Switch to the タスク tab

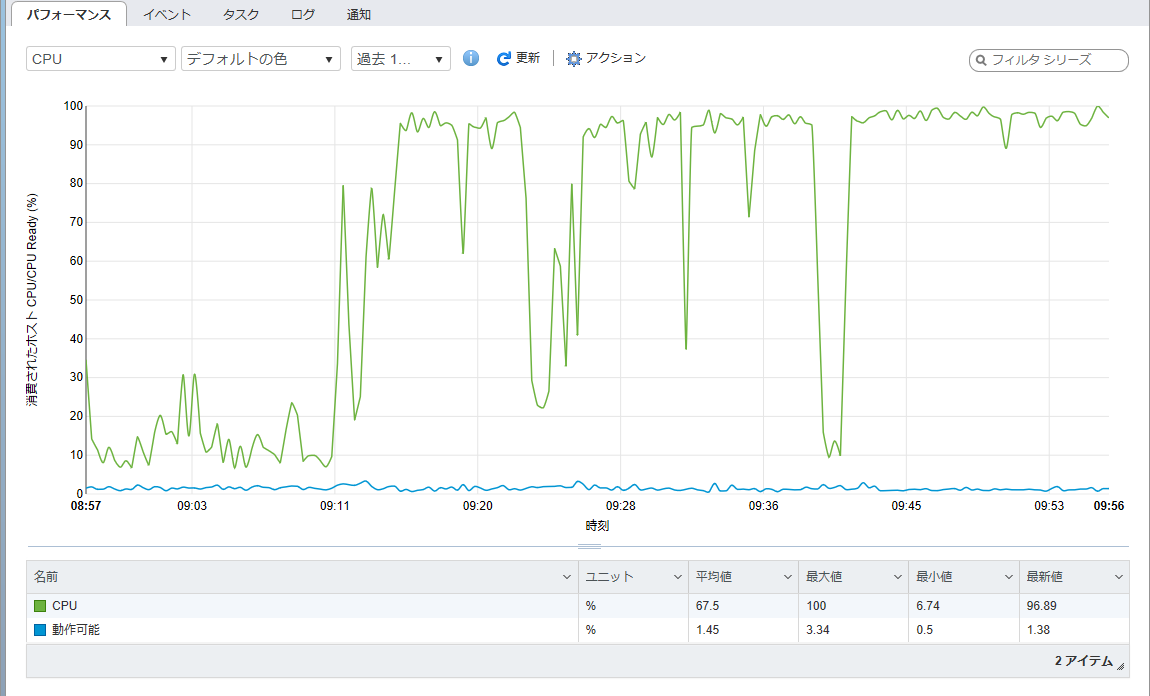tap(241, 14)
